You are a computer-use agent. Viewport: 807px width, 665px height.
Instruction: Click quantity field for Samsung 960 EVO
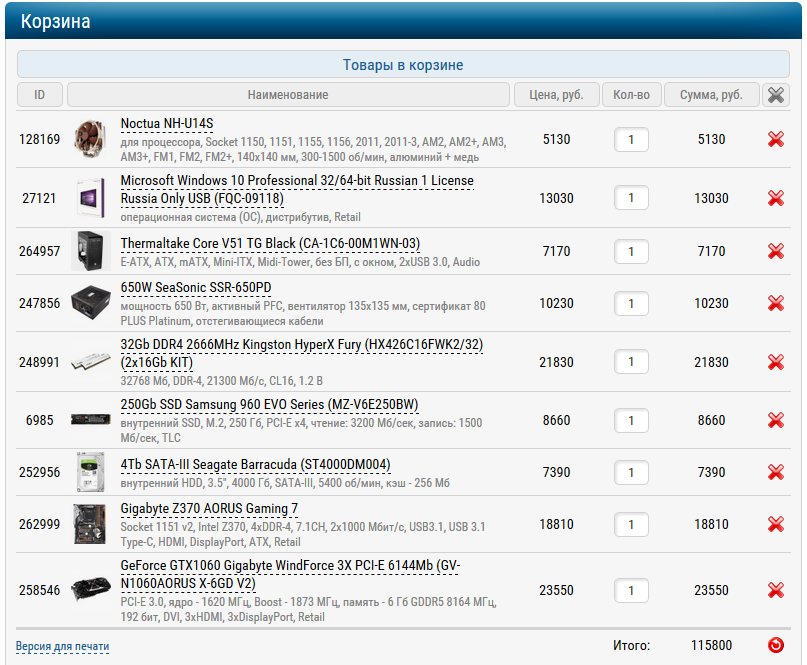point(631,421)
